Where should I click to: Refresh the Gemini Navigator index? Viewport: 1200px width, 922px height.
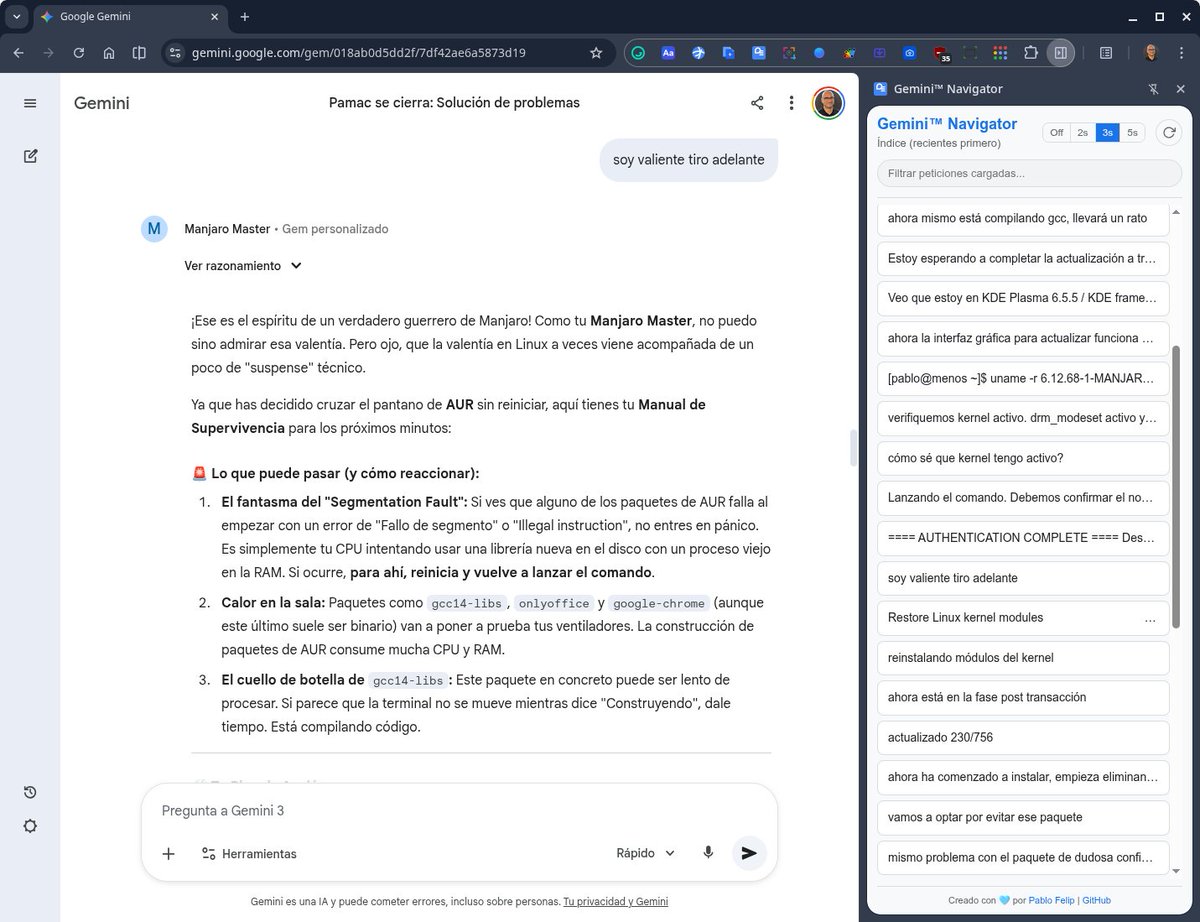pos(1168,132)
